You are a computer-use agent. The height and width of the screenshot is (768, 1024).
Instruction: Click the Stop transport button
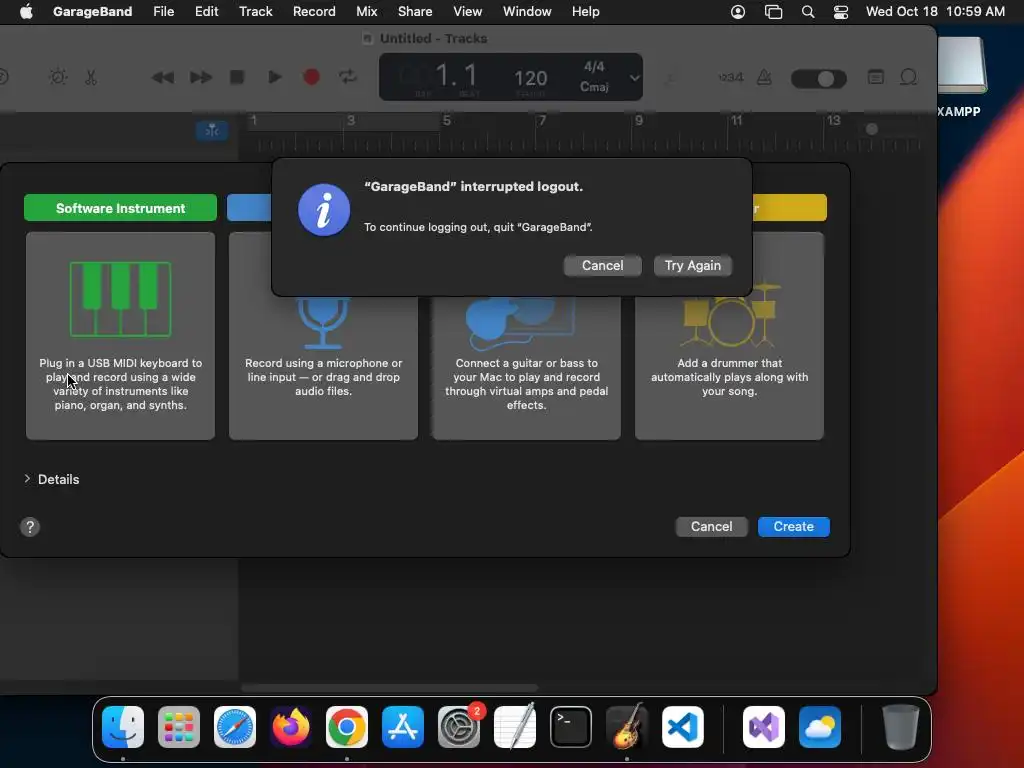237,78
